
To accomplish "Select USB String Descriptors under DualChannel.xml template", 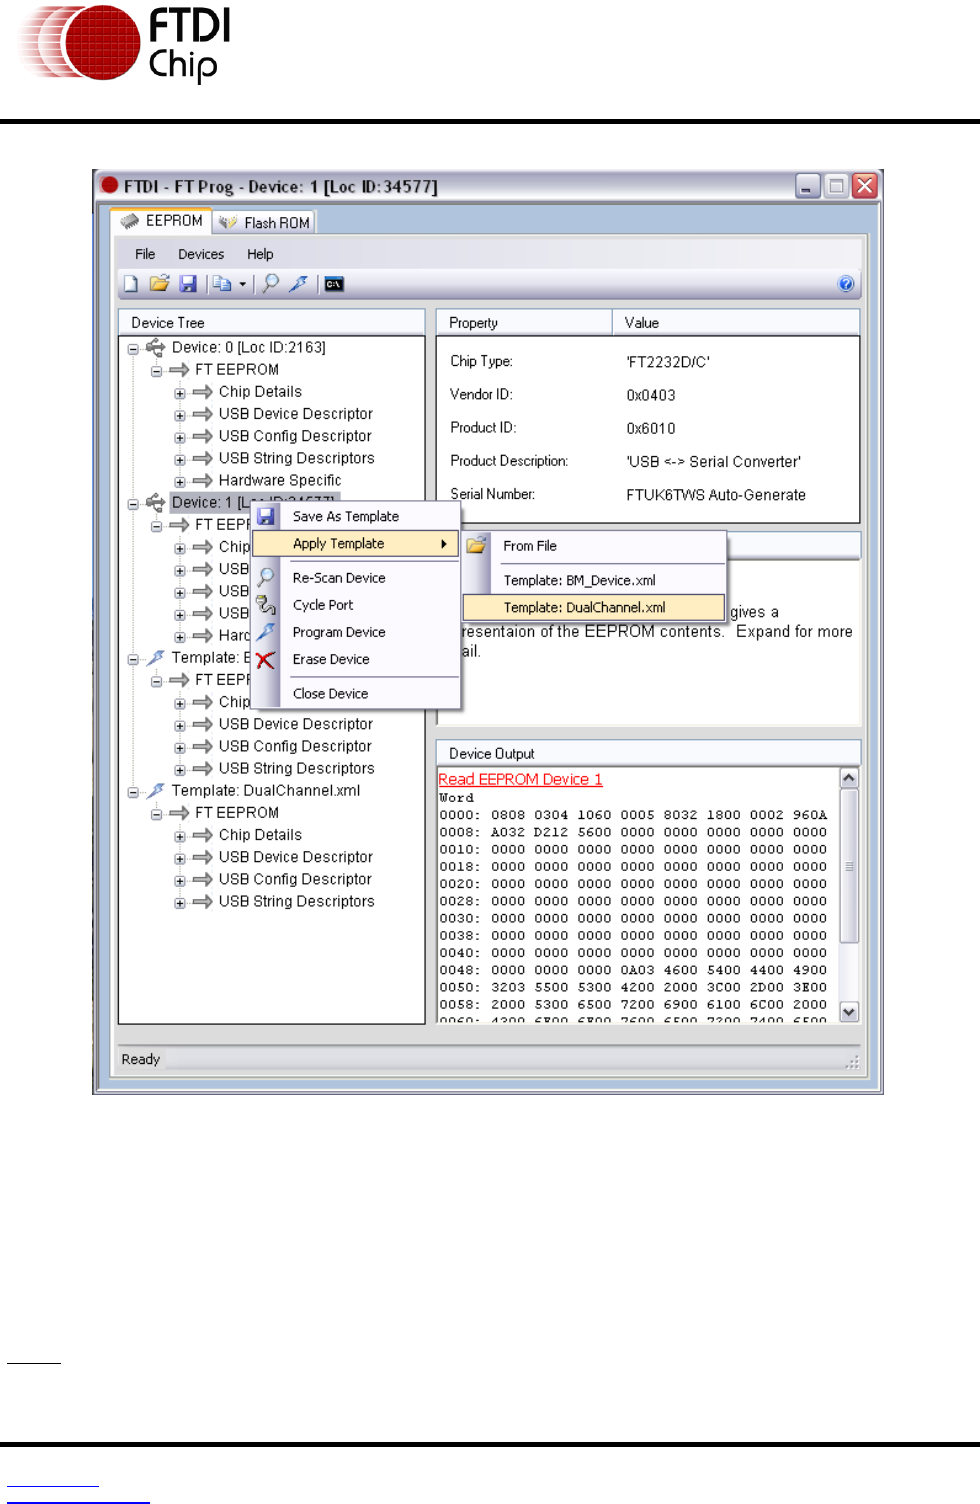I will pyautogui.click(x=296, y=901).
